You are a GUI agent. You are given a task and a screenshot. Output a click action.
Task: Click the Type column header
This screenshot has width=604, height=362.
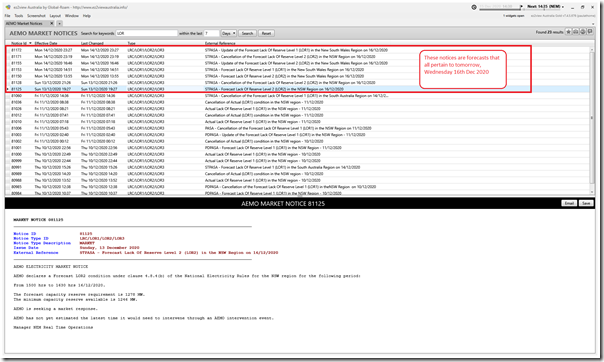point(131,43)
